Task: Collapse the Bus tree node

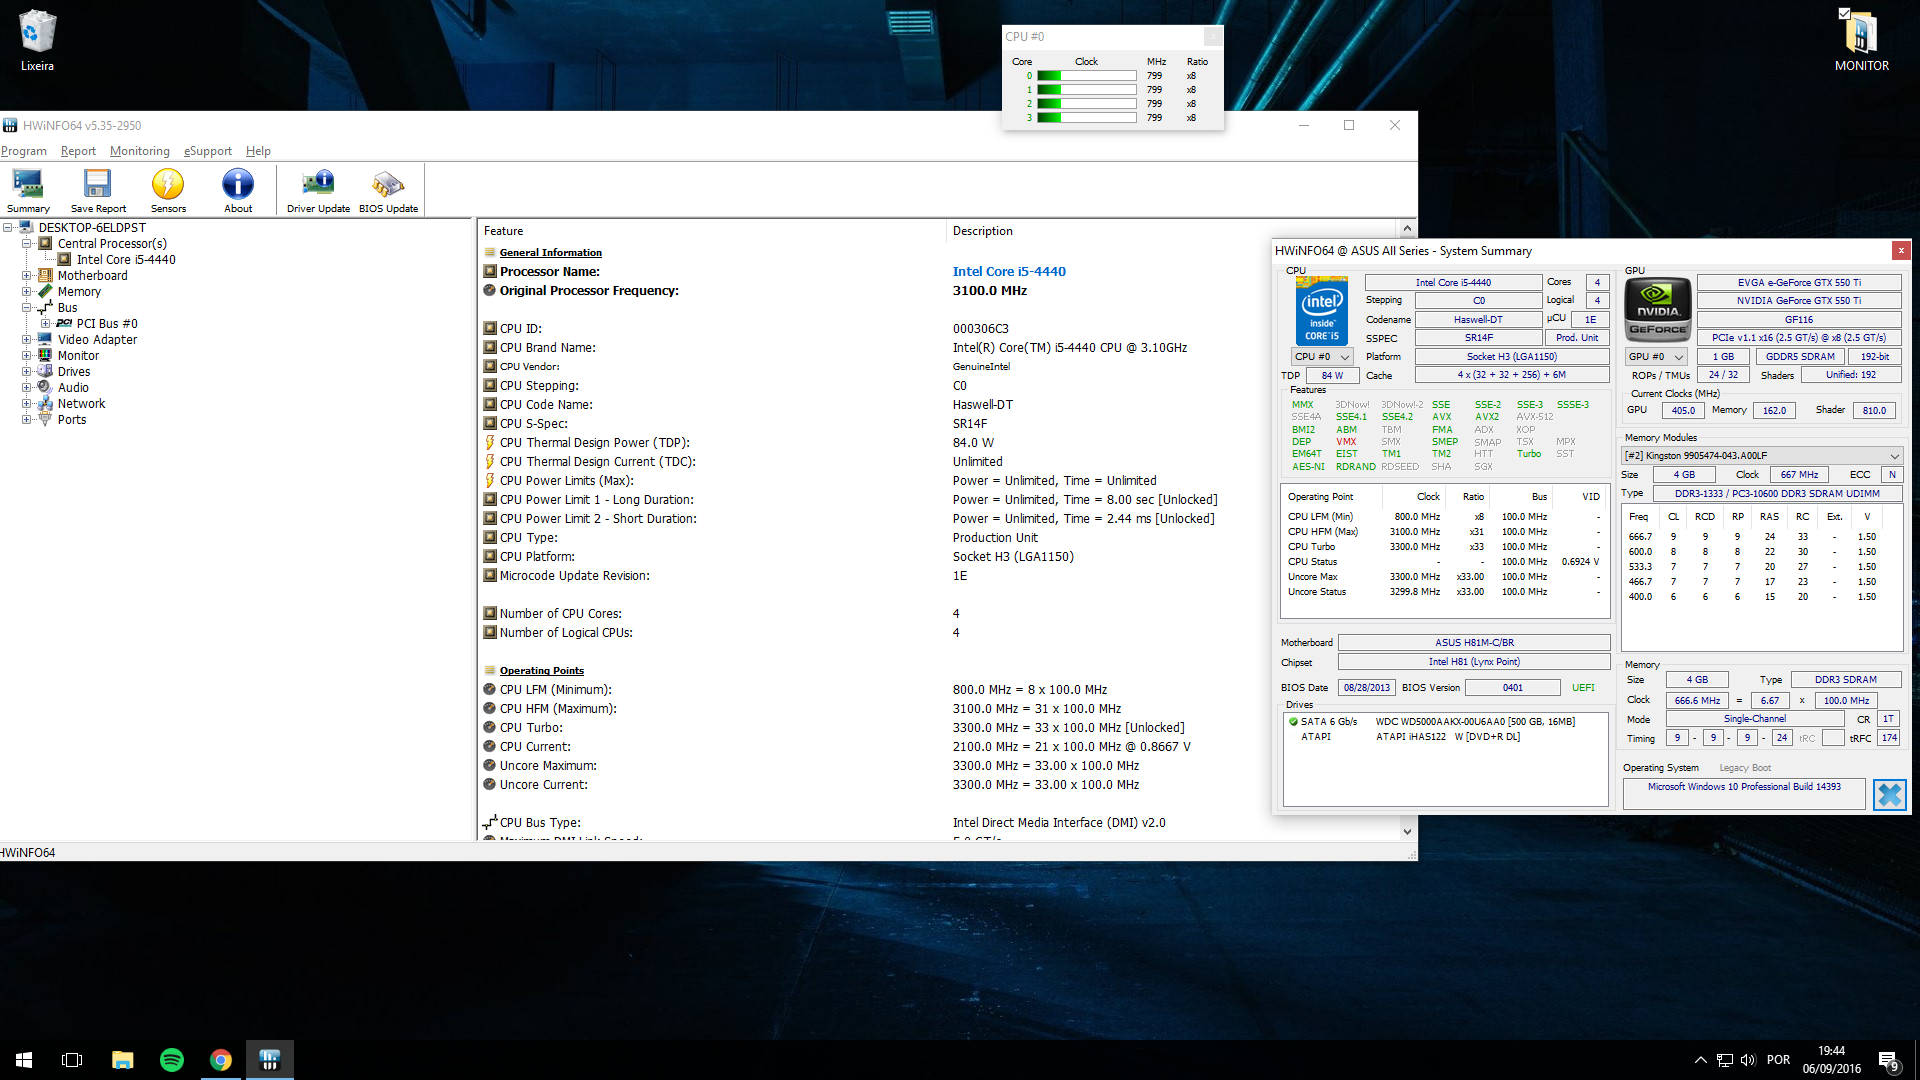Action: 27,308
